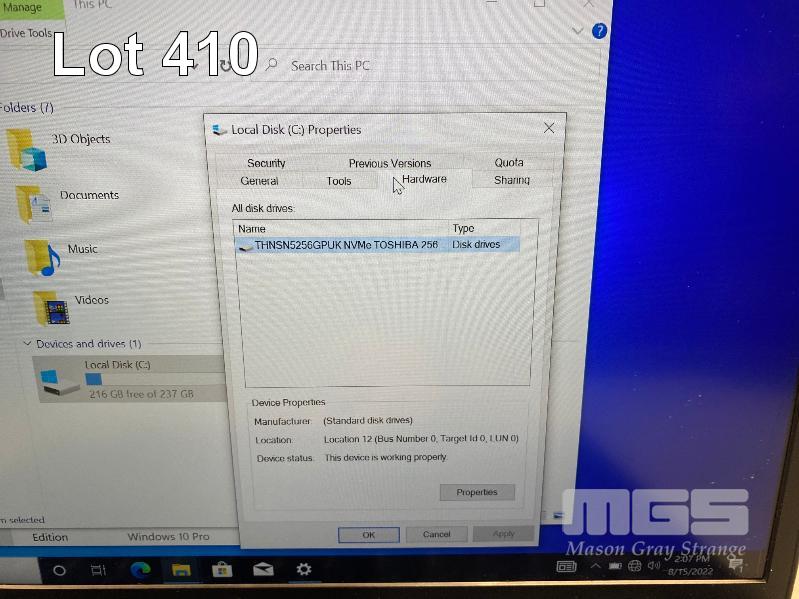Viewport: 799px width, 599px height.
Task: Open the Drive Tools ribbon tab
Action: tap(27, 33)
